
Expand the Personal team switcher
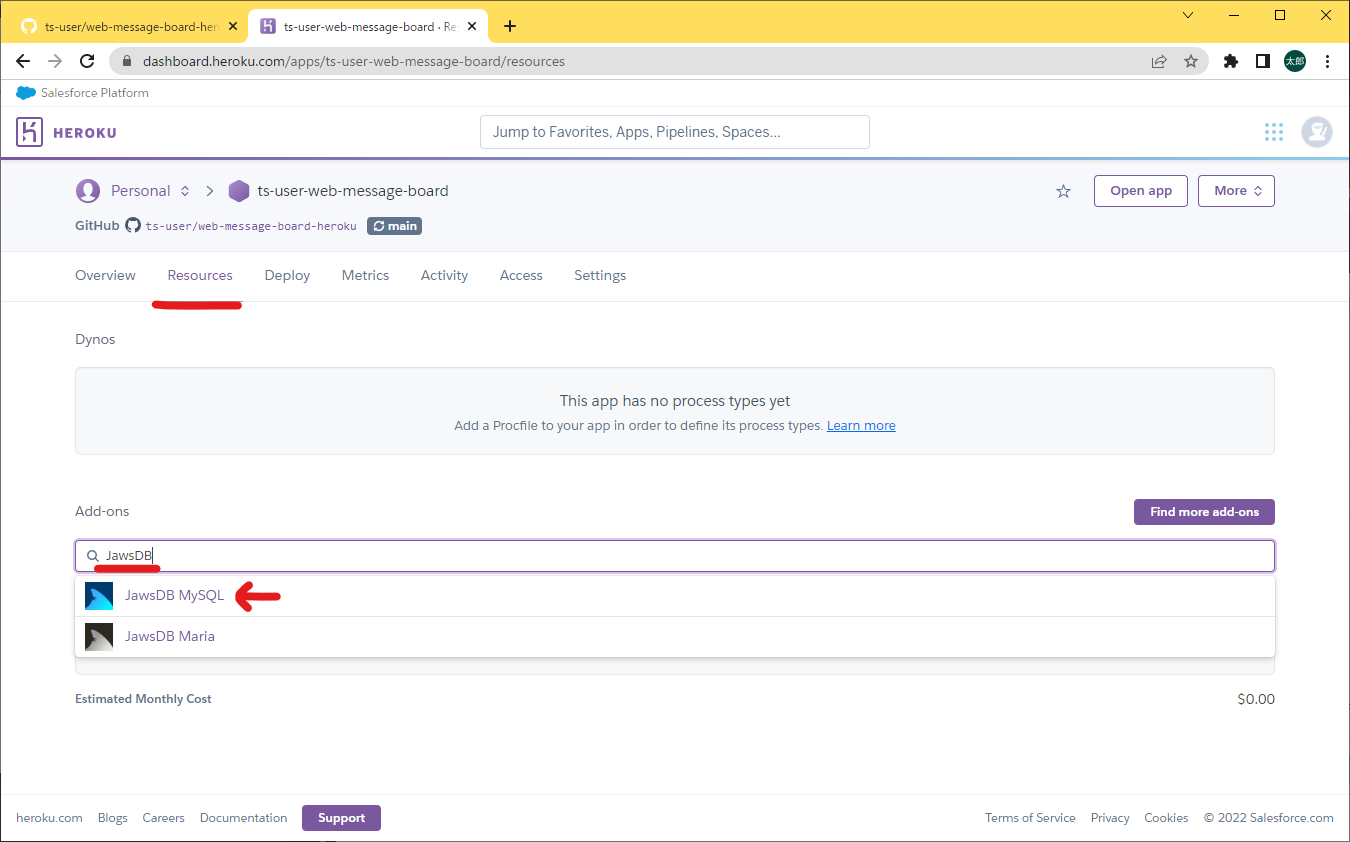point(185,191)
